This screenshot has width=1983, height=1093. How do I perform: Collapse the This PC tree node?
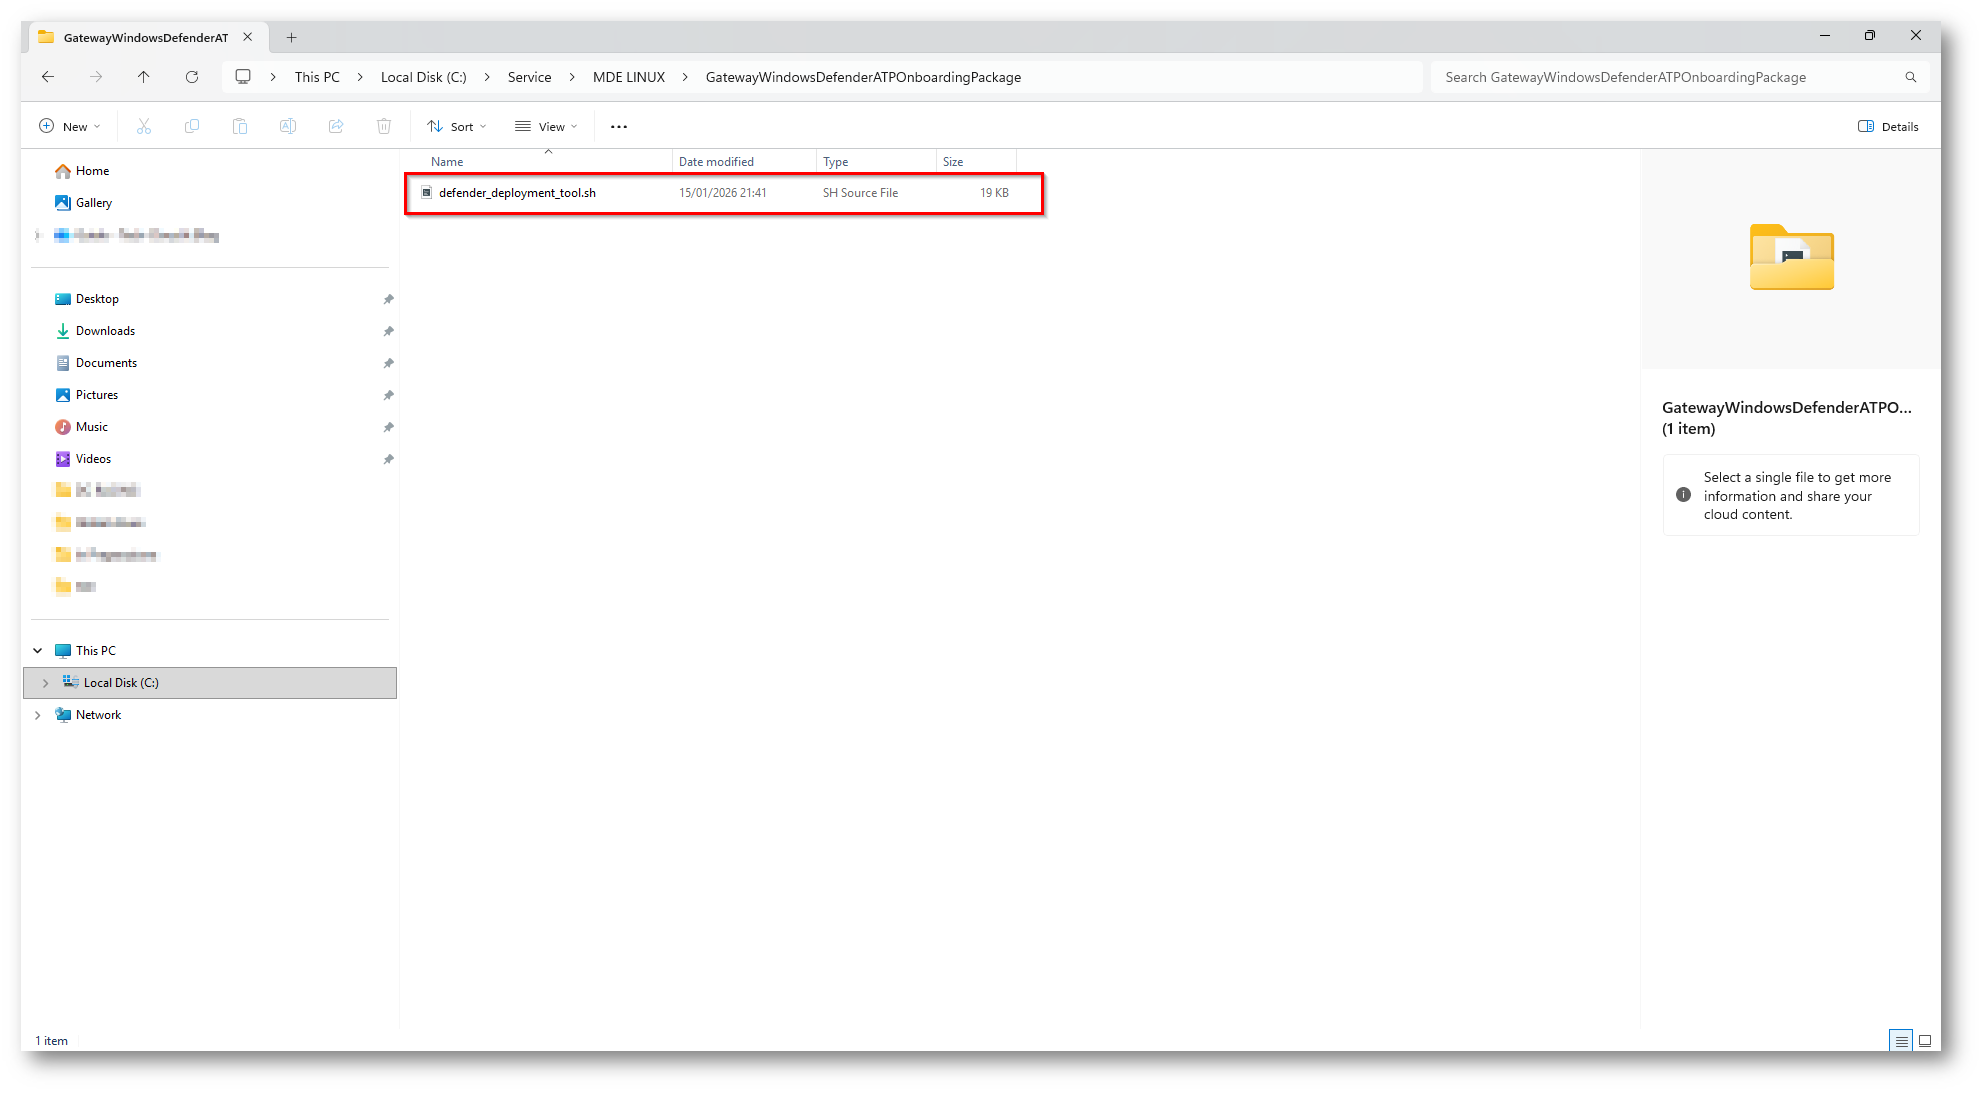click(38, 651)
